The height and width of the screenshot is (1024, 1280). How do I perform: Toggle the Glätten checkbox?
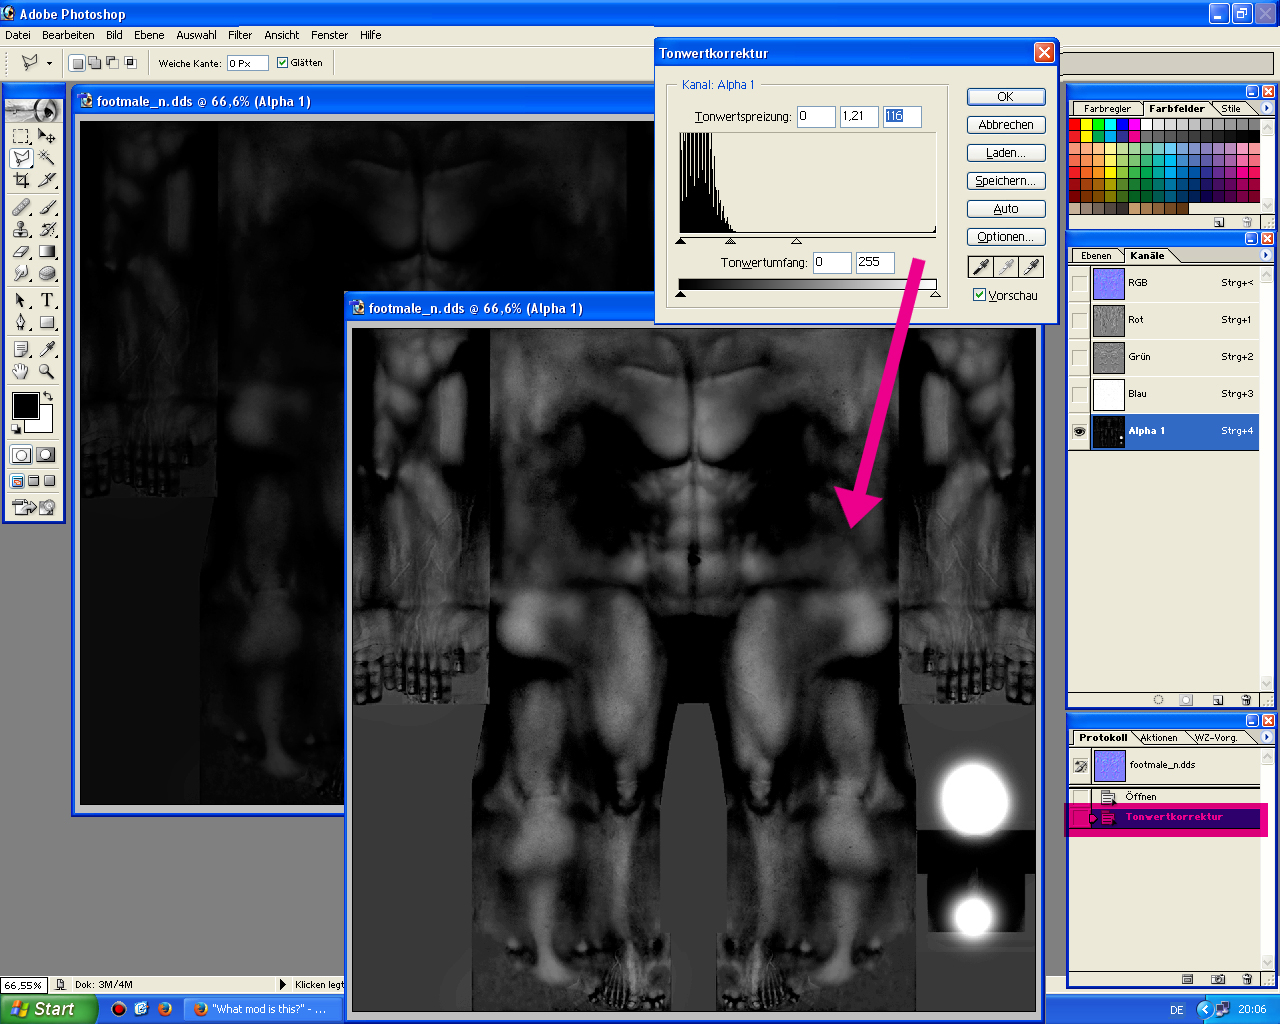[x=283, y=63]
